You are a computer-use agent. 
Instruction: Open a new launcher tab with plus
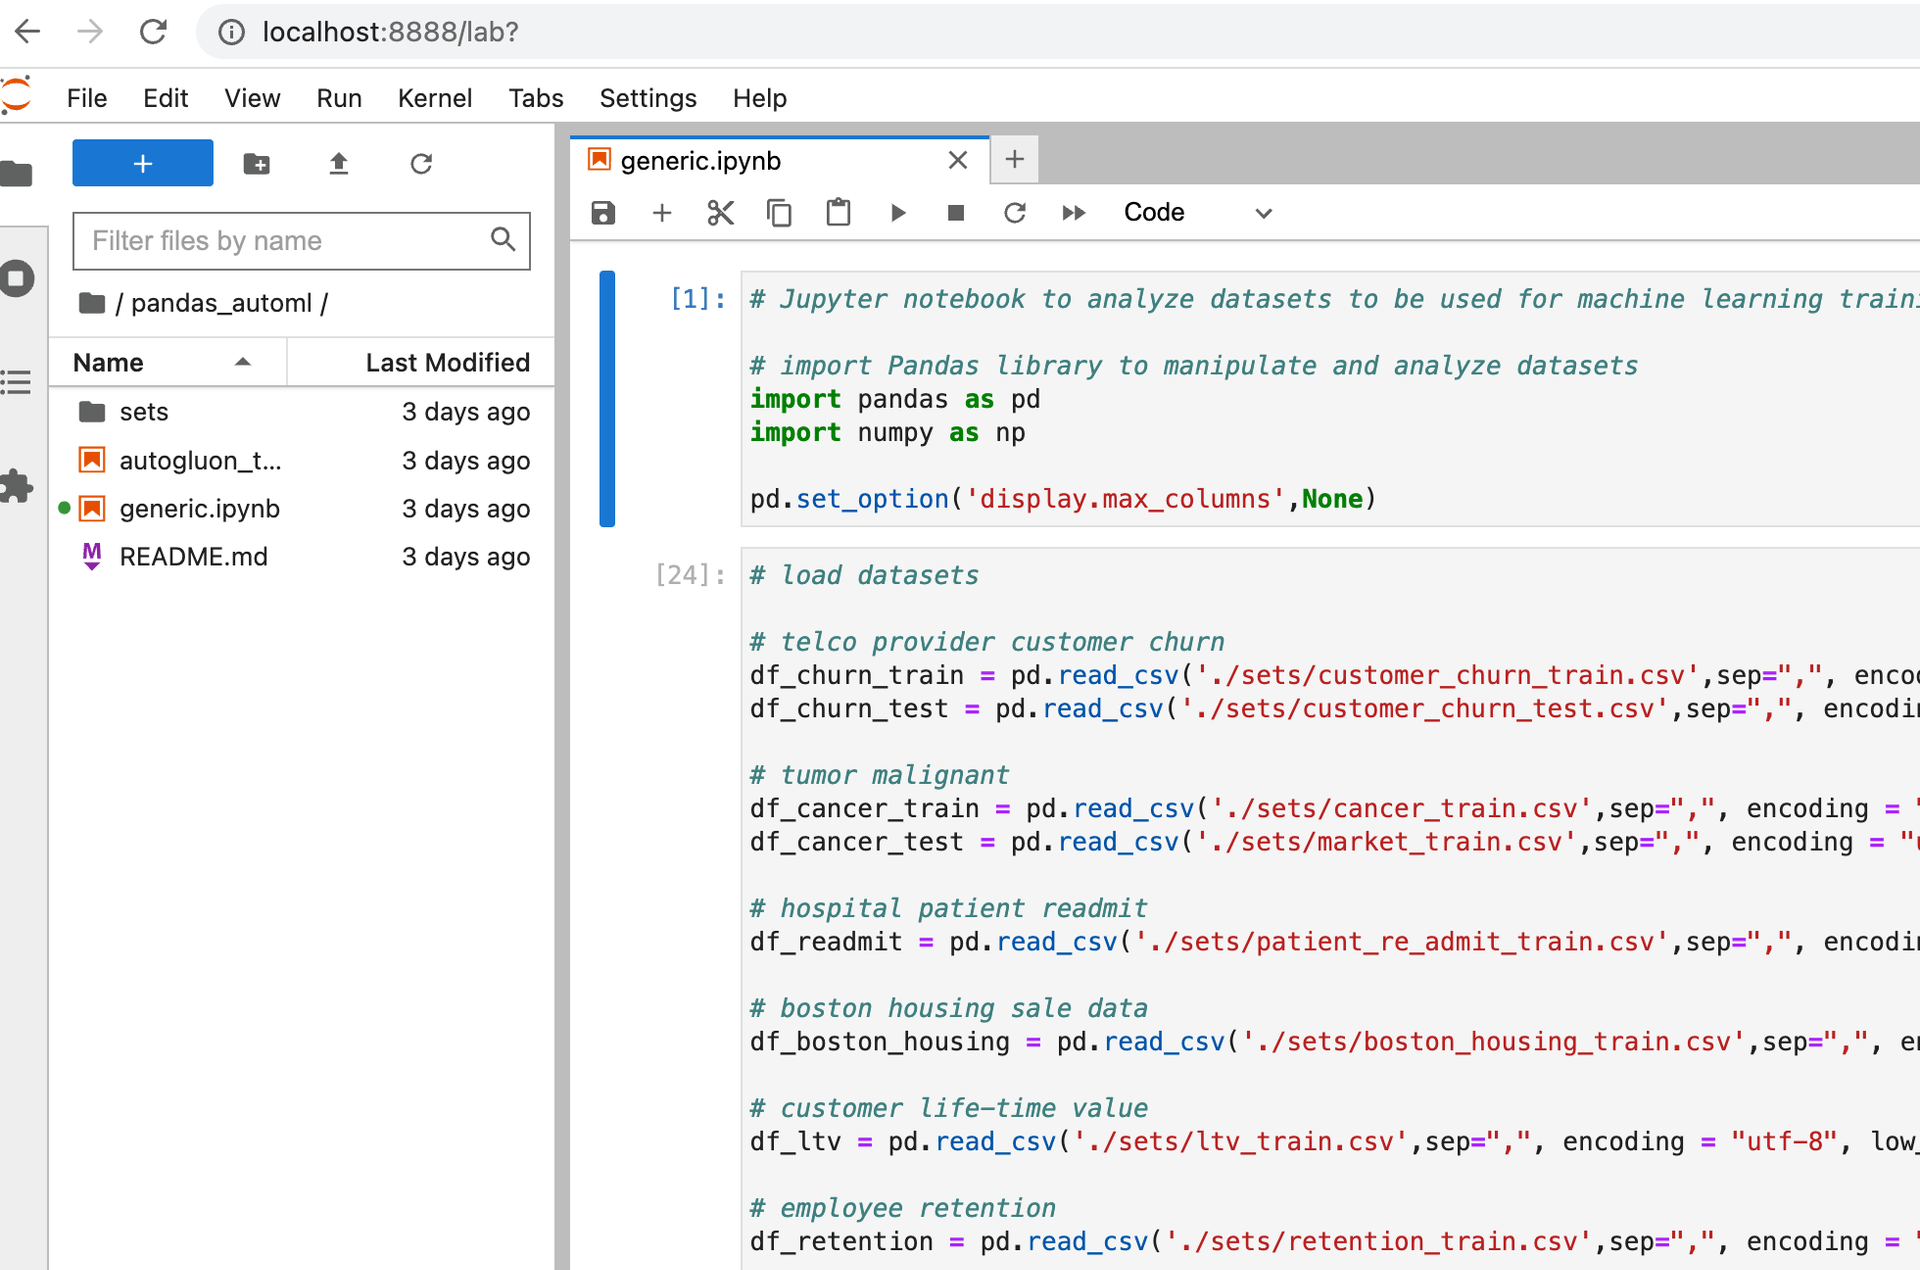pos(1014,160)
